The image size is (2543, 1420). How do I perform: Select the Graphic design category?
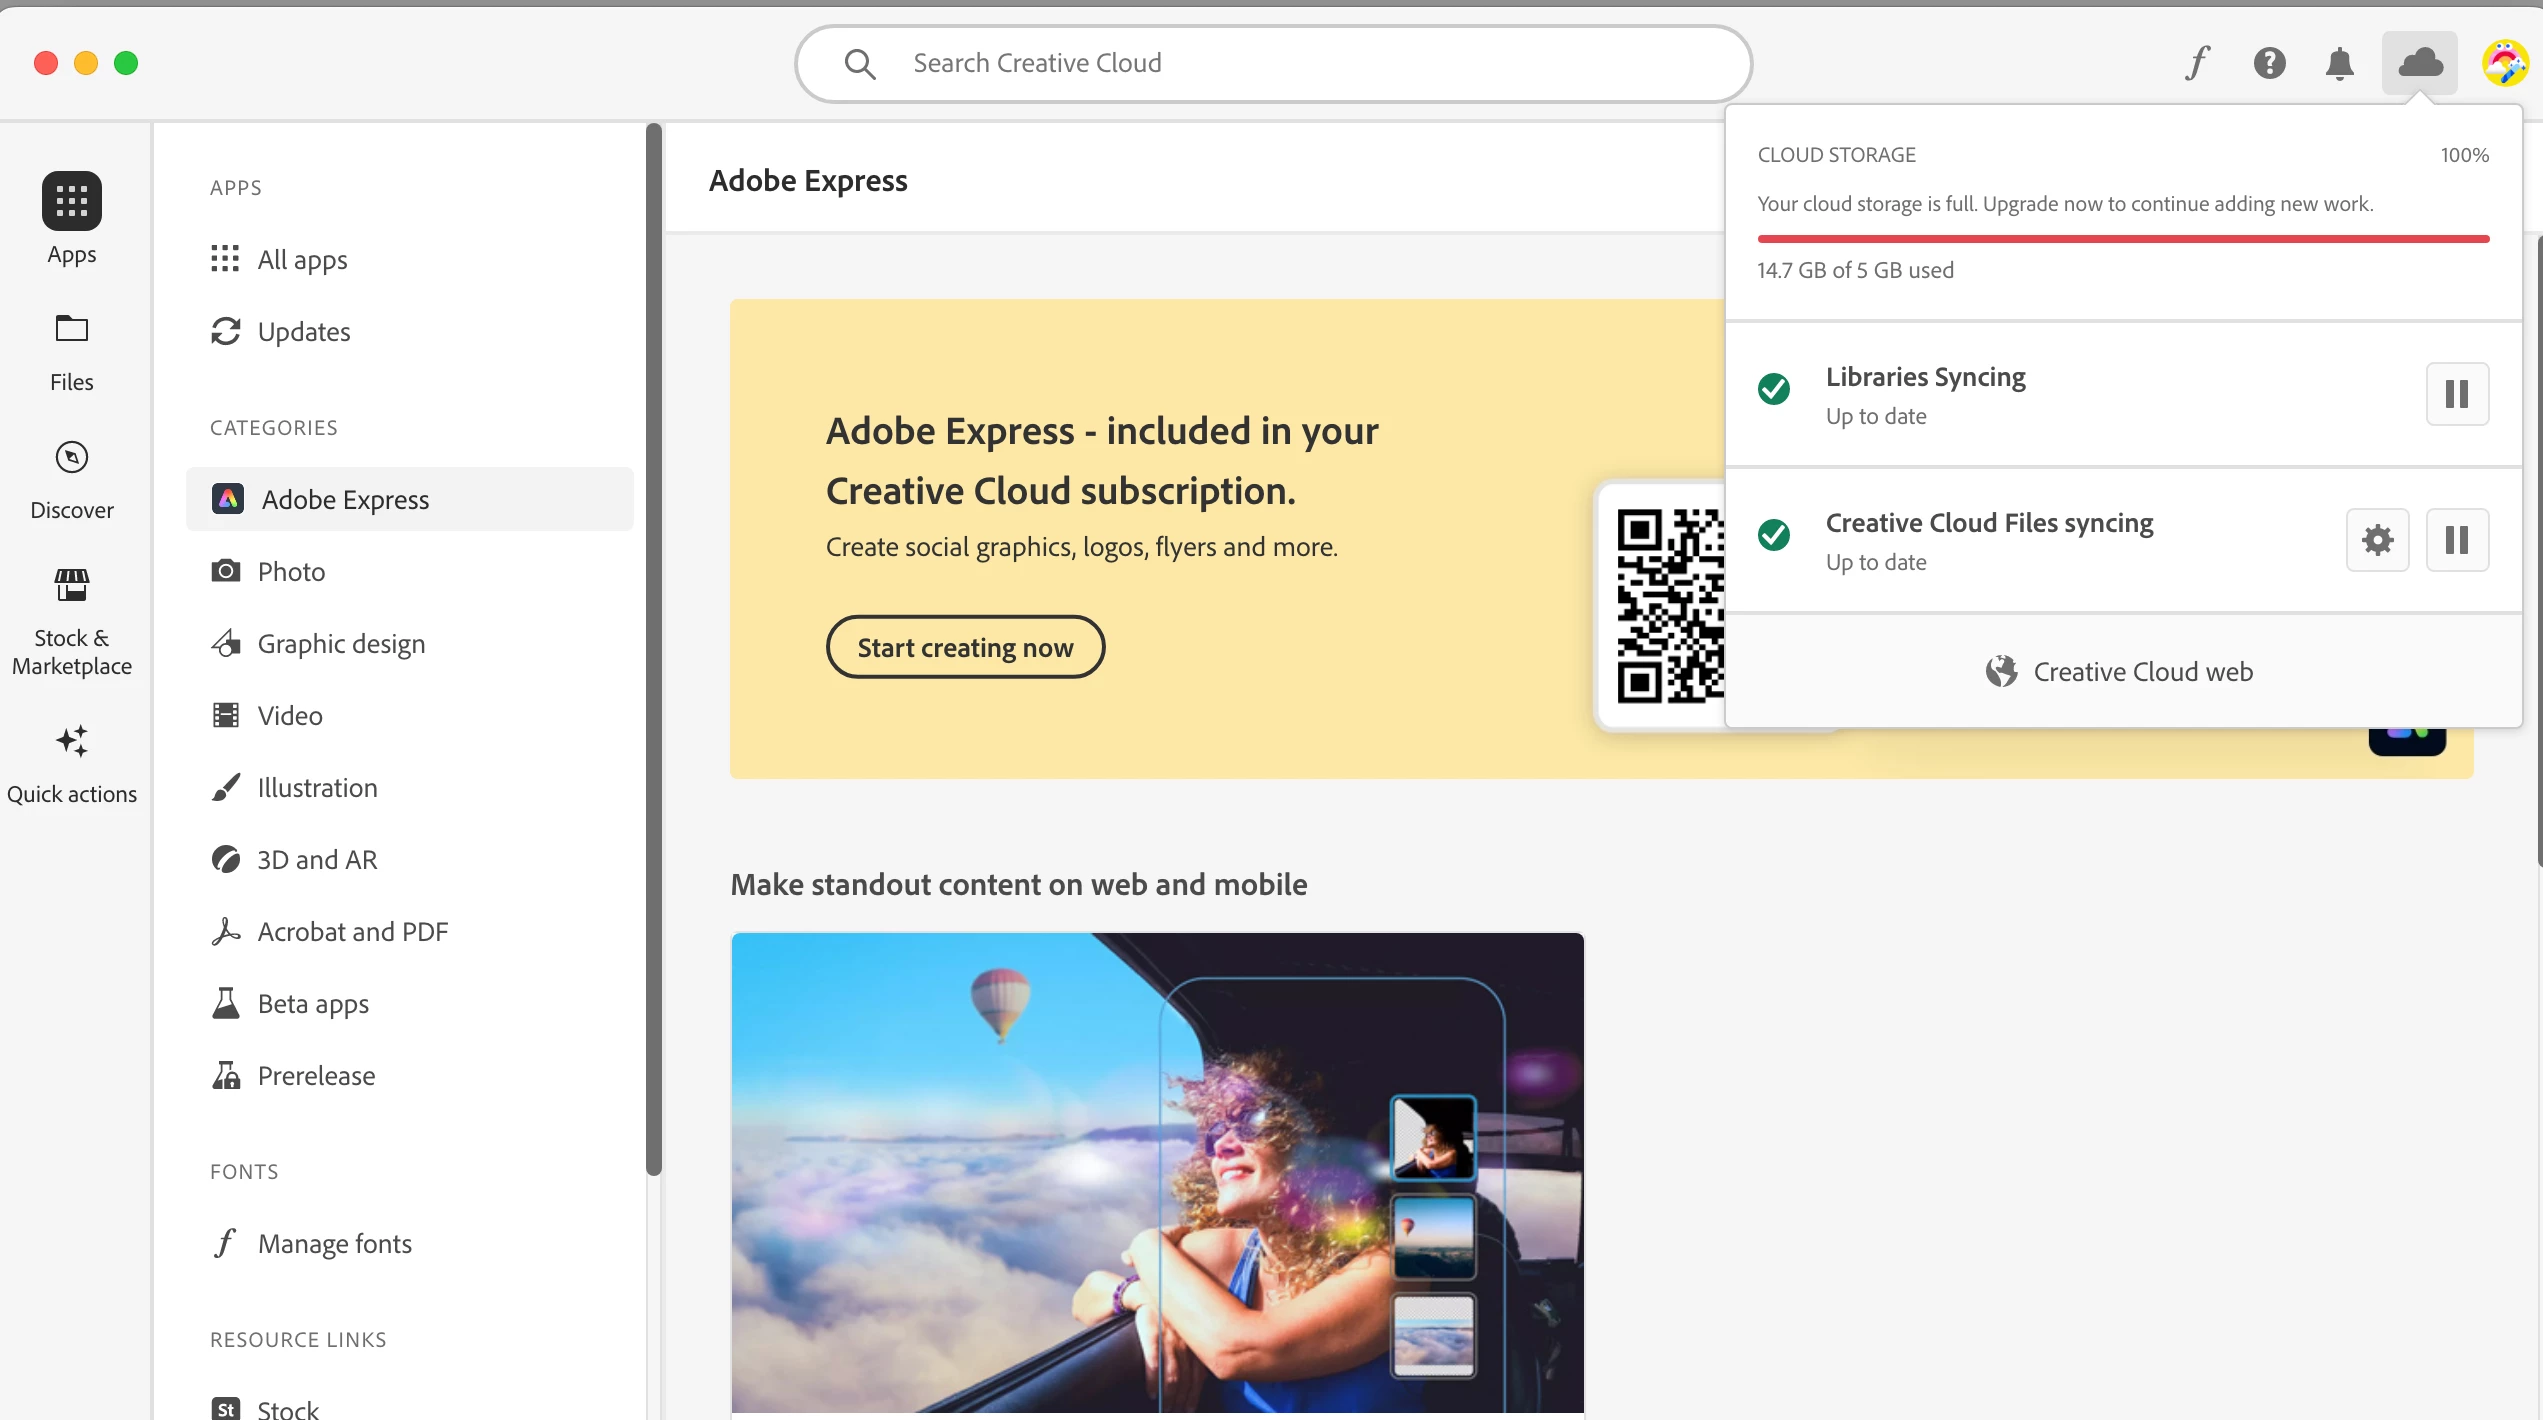[x=340, y=643]
